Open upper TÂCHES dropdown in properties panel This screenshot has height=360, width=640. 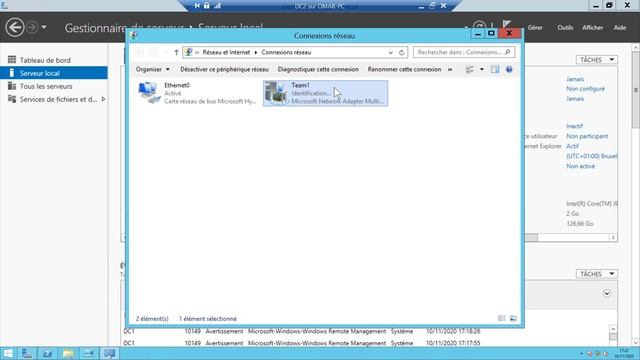(597, 60)
